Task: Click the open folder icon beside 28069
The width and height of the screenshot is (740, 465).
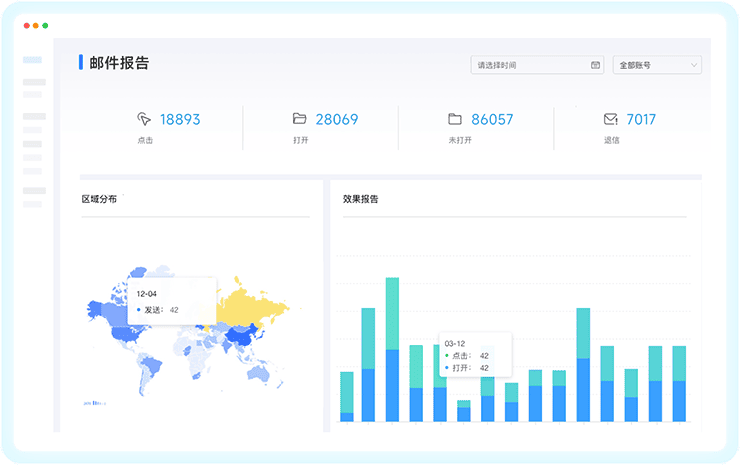Action: (x=299, y=119)
